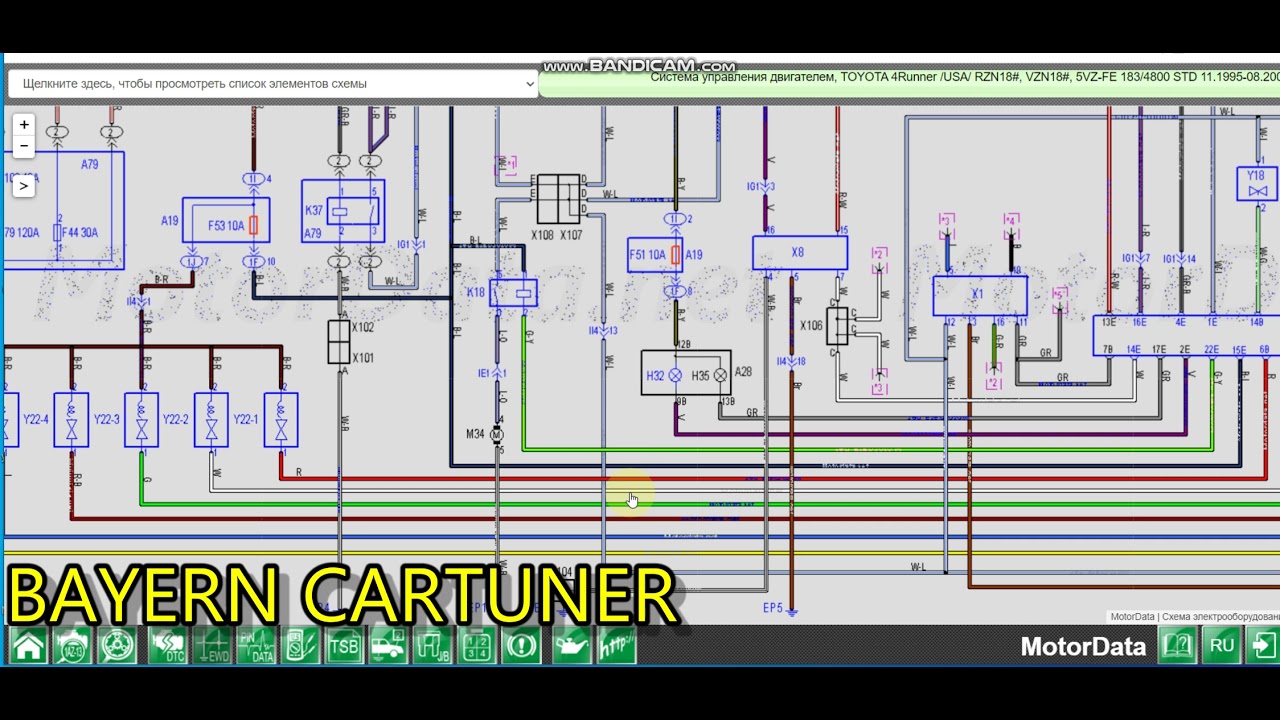Select connector X108 in diagram
Viewport: 1280px width, 720px height.
pos(548,198)
